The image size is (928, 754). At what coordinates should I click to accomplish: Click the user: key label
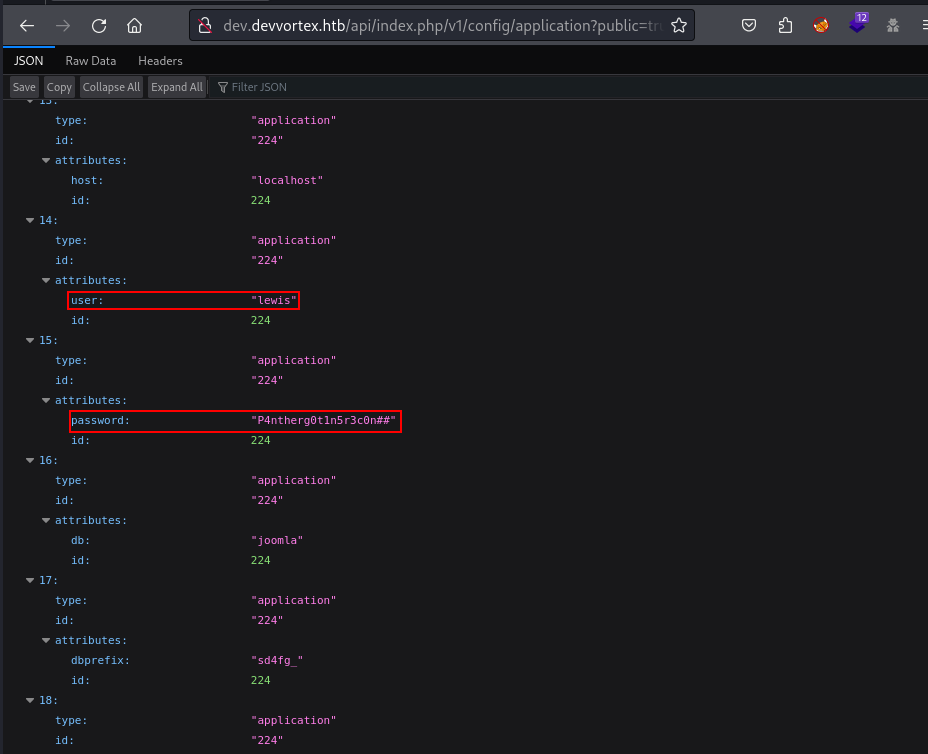pyautogui.click(x=87, y=300)
